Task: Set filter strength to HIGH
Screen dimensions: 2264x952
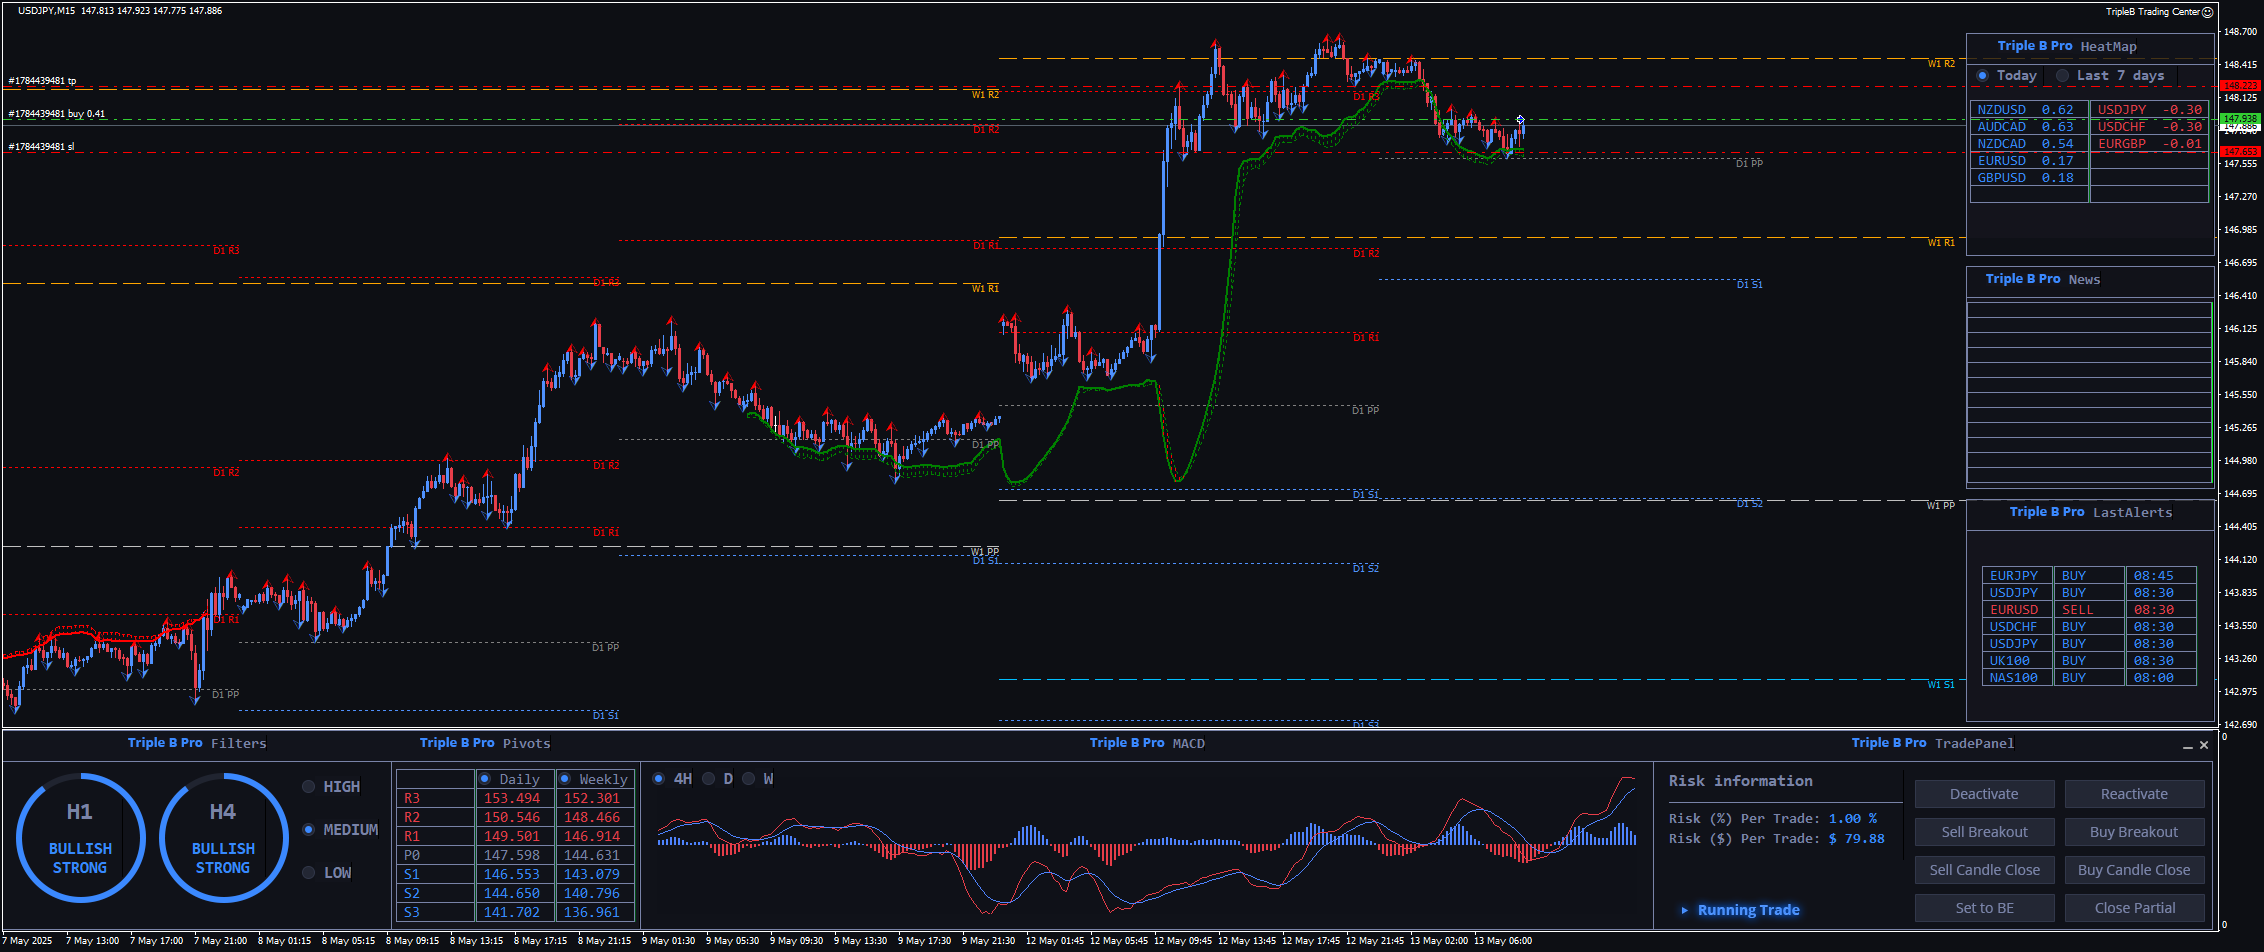Action: 309,787
